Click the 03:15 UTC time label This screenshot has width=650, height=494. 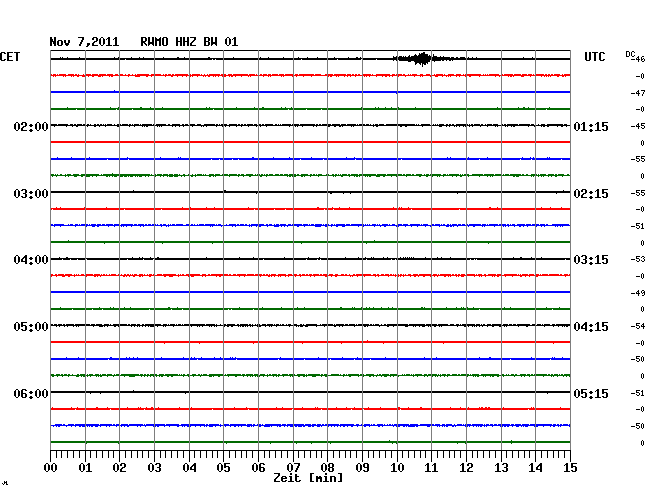(x=591, y=260)
